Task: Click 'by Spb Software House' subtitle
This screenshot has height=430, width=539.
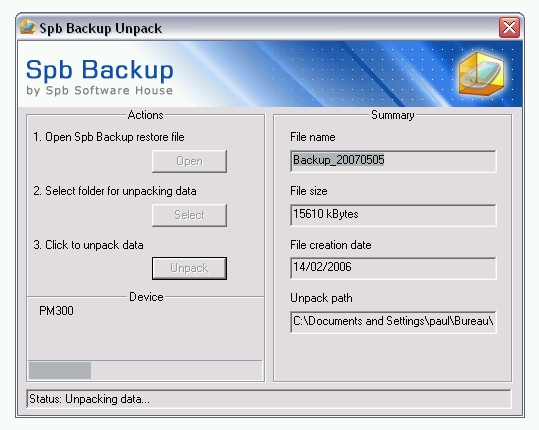Action: click(100, 90)
